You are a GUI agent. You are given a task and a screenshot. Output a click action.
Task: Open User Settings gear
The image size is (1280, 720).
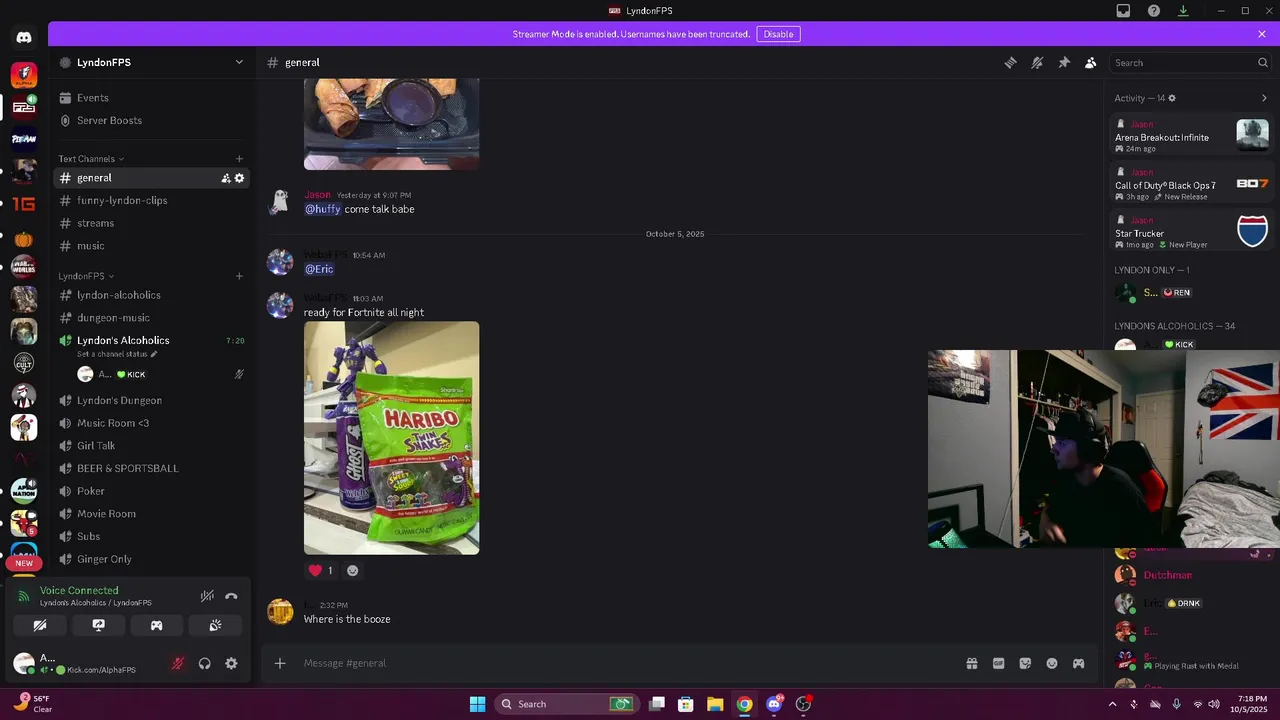[x=231, y=663]
